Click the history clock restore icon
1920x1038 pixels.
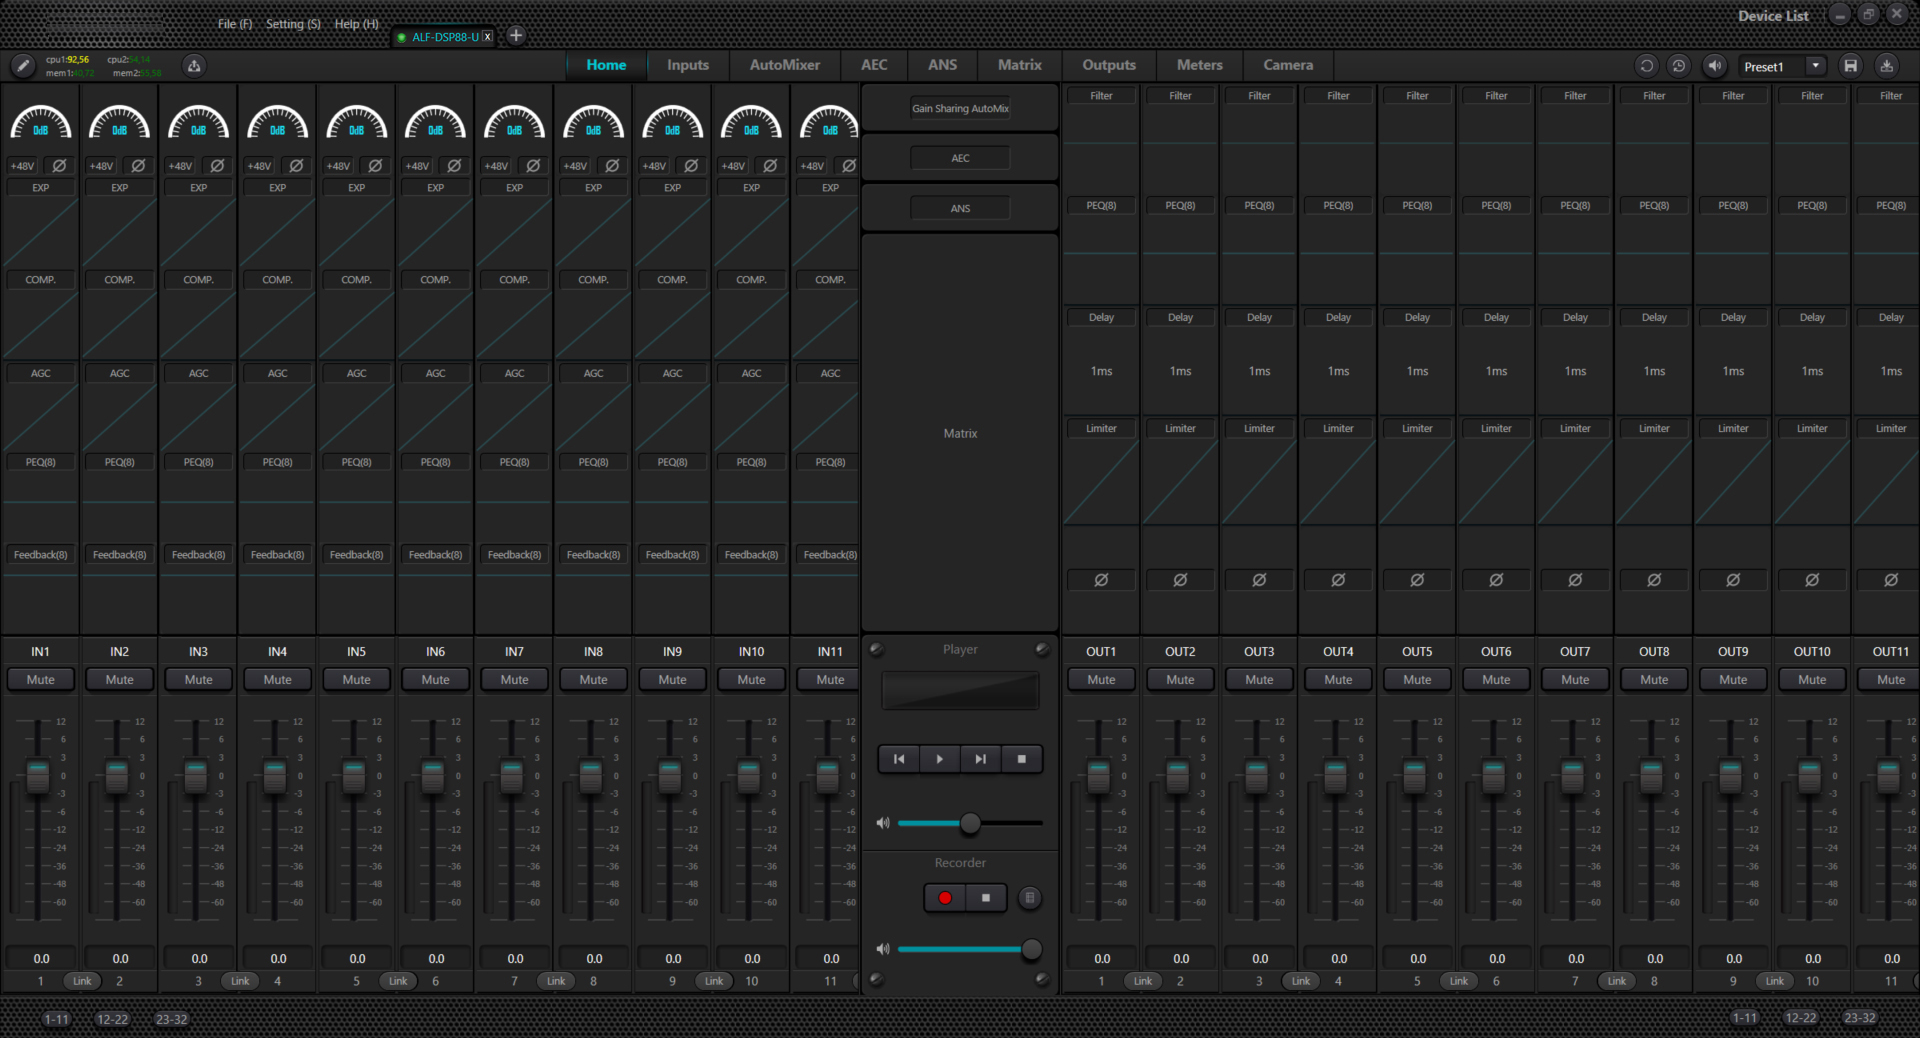coord(1679,66)
